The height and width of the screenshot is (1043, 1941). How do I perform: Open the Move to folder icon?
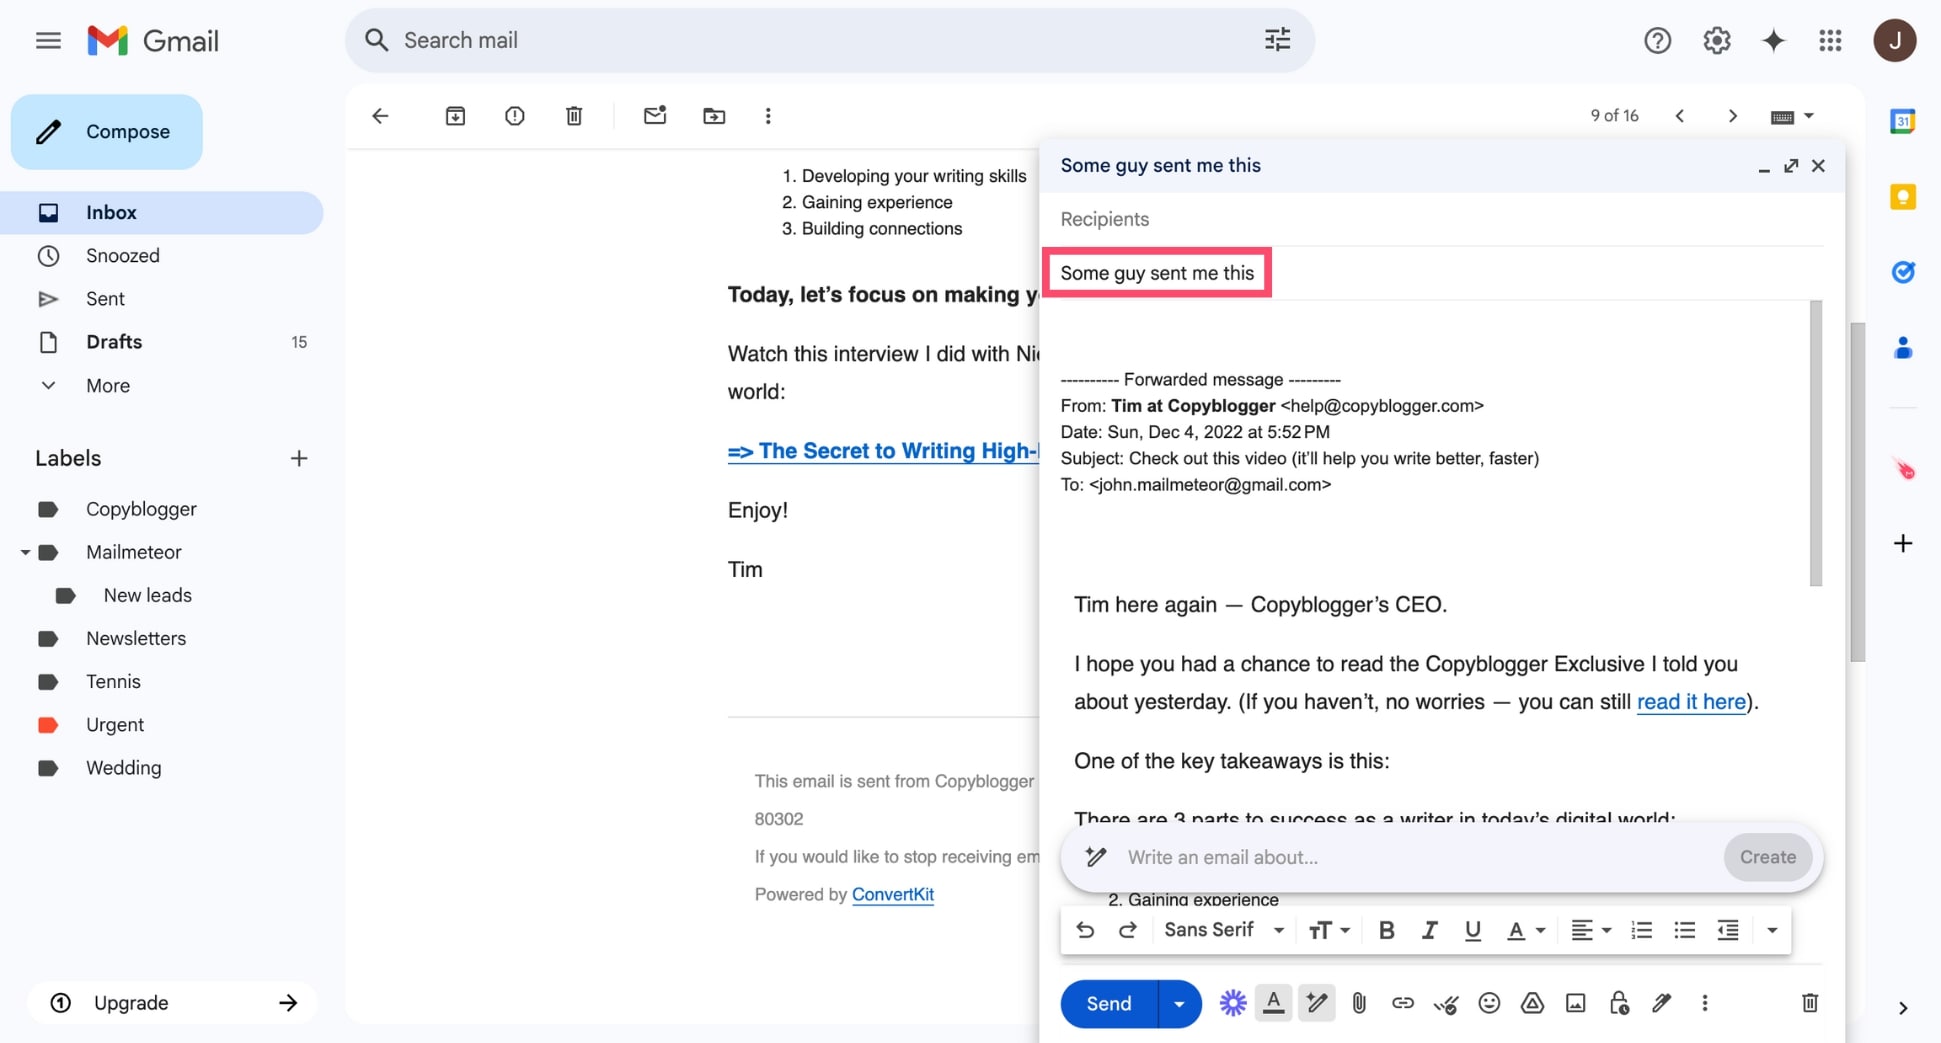click(714, 116)
